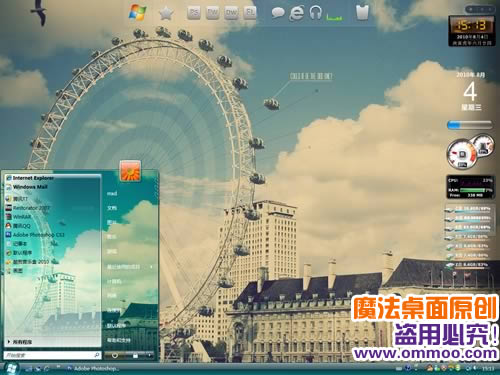This screenshot has height=375, width=500.
Task: Open the mad user folder link
Action: (112, 193)
